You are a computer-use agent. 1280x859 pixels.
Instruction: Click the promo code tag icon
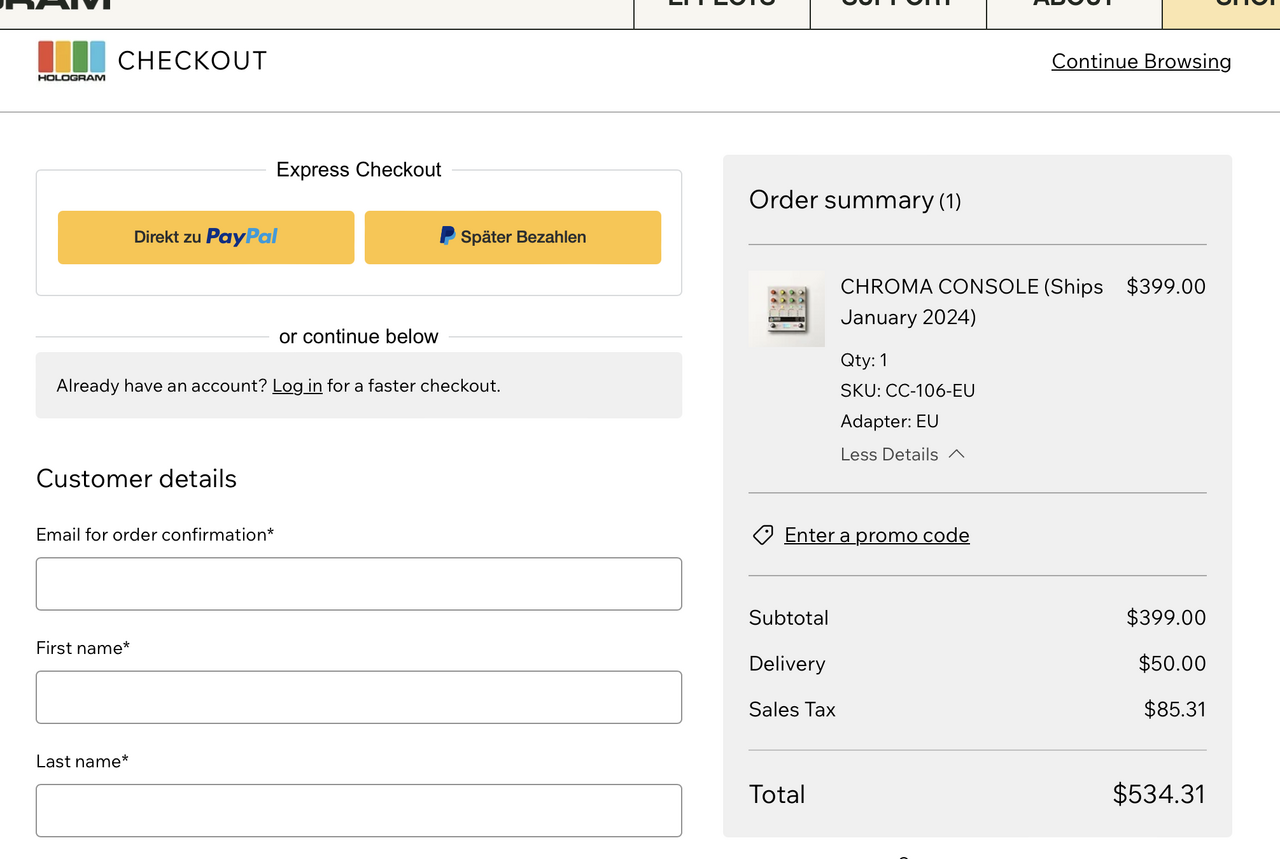(x=763, y=535)
